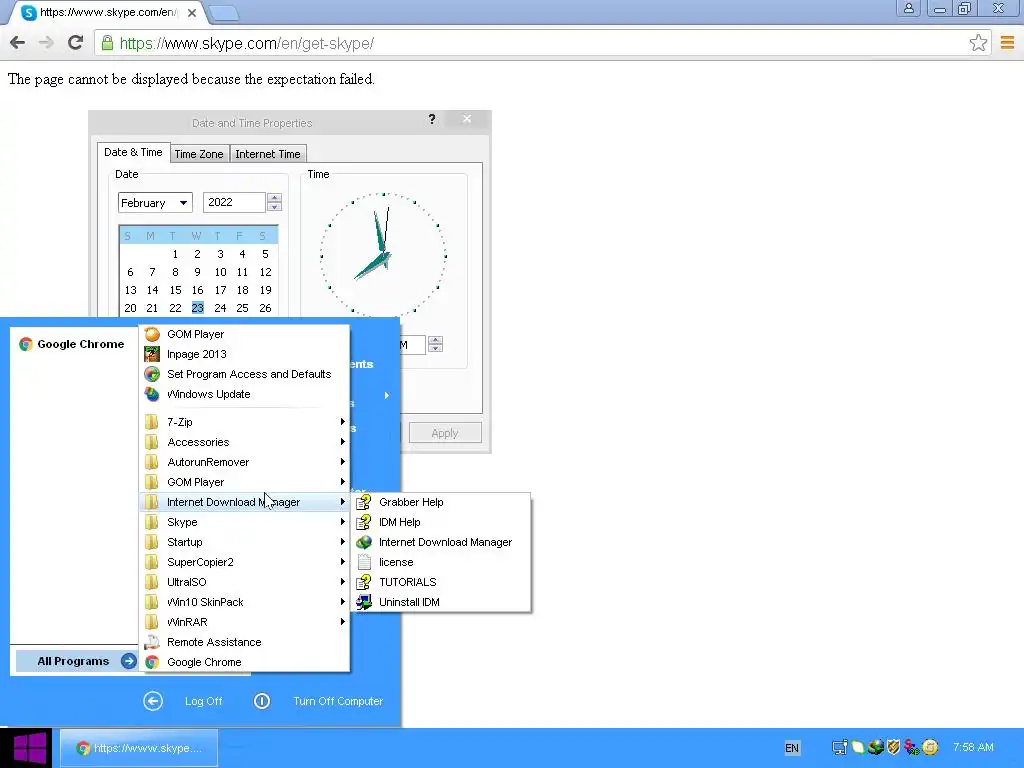
Task: Decrease the year with the down arrow
Action: 274,207
